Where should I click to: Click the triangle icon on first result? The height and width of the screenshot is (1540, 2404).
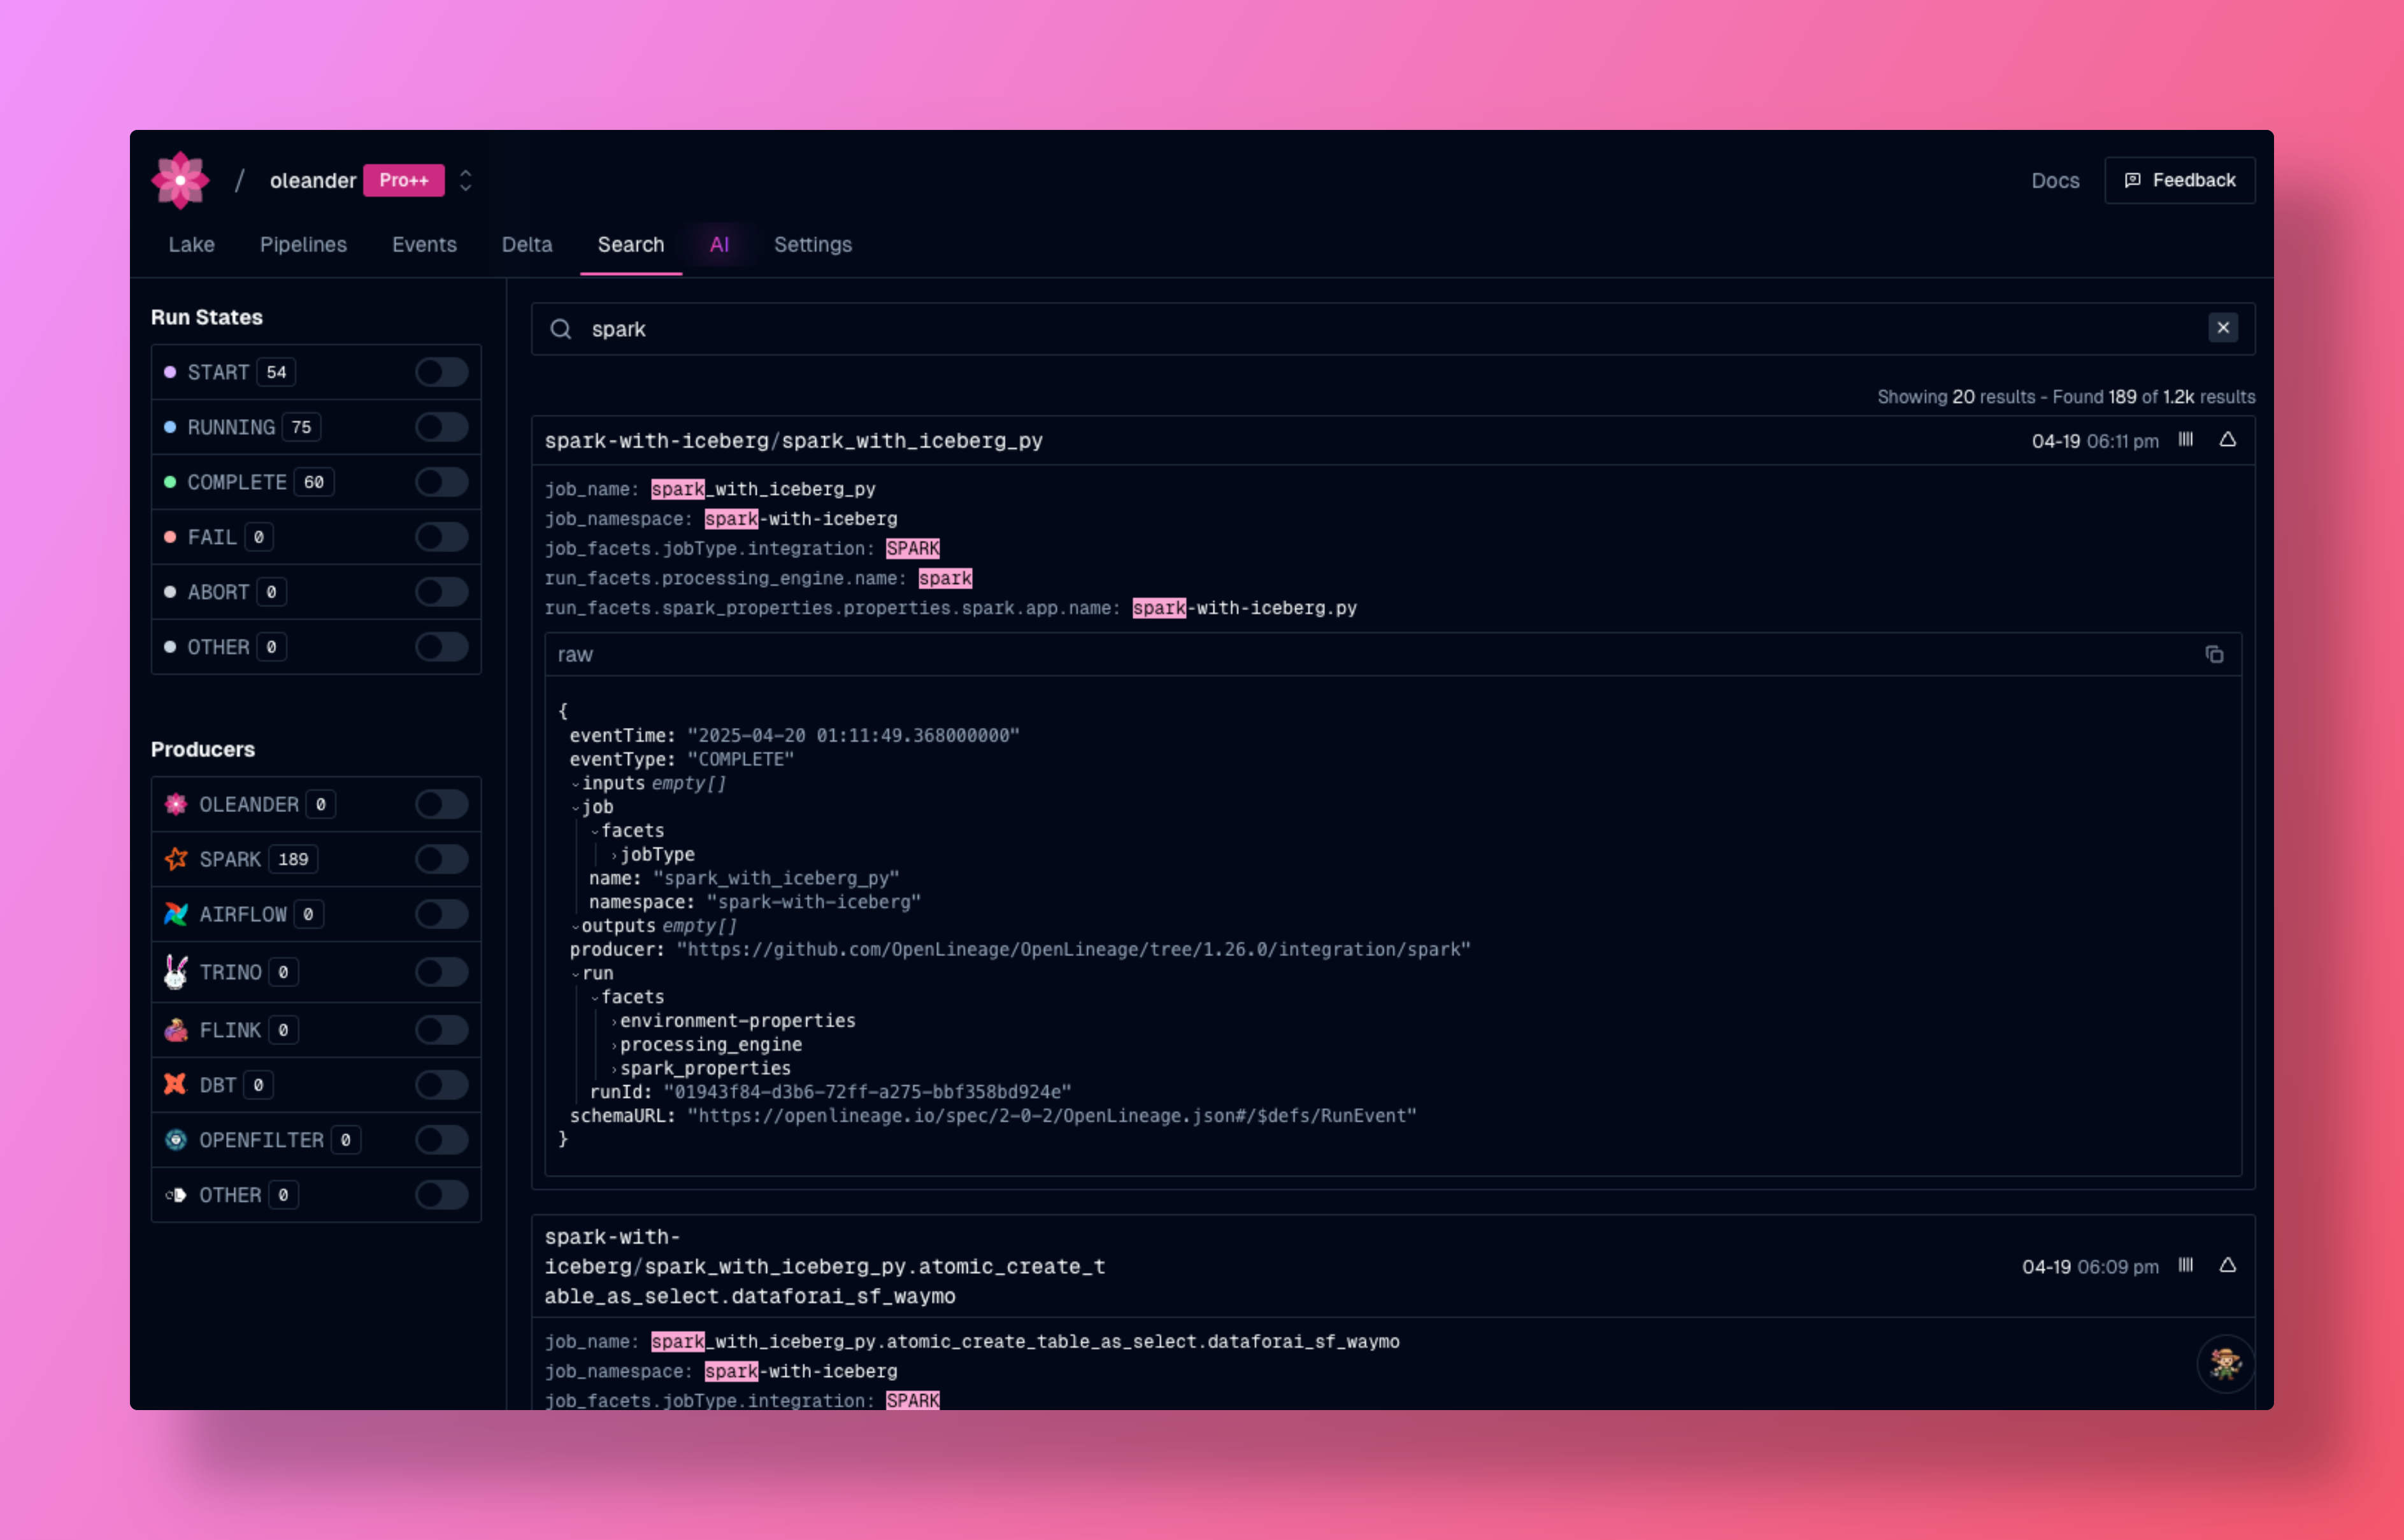click(2227, 440)
